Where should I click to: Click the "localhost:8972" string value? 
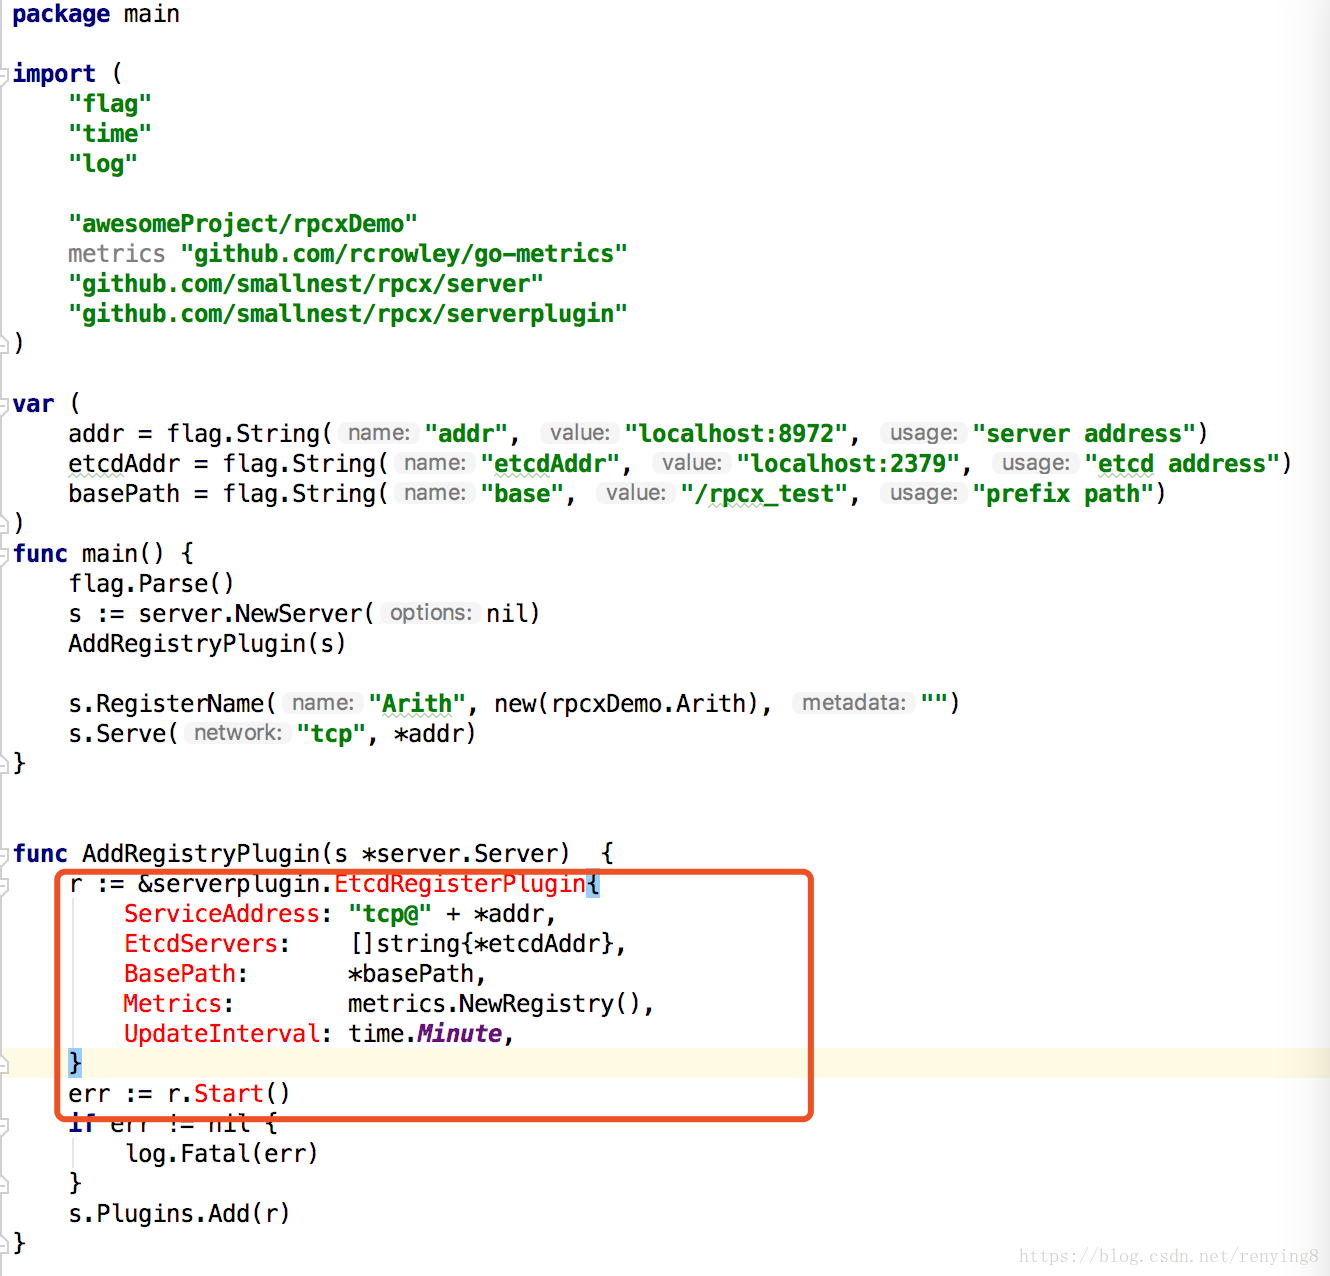736,434
